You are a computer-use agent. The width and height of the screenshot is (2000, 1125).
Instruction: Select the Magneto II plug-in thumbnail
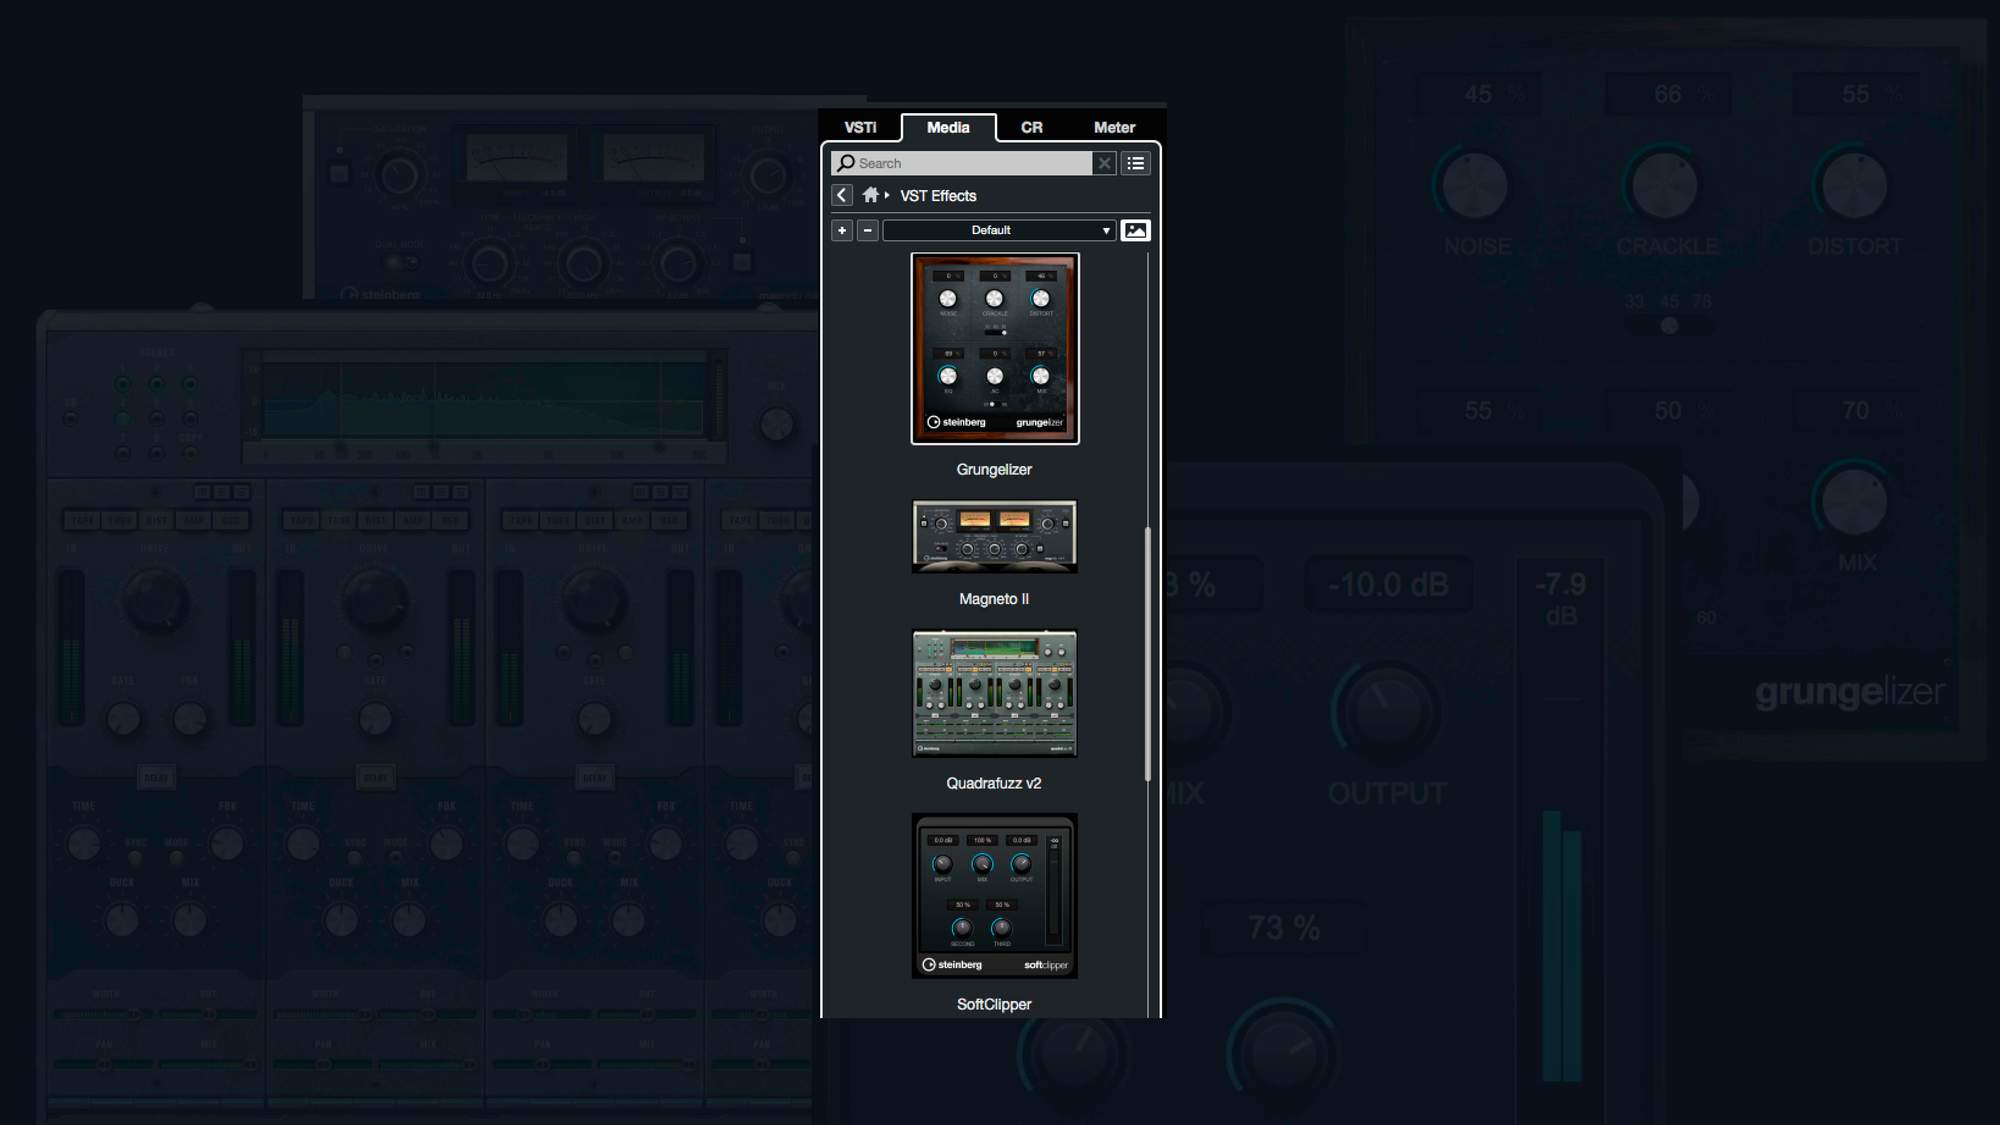tap(995, 536)
